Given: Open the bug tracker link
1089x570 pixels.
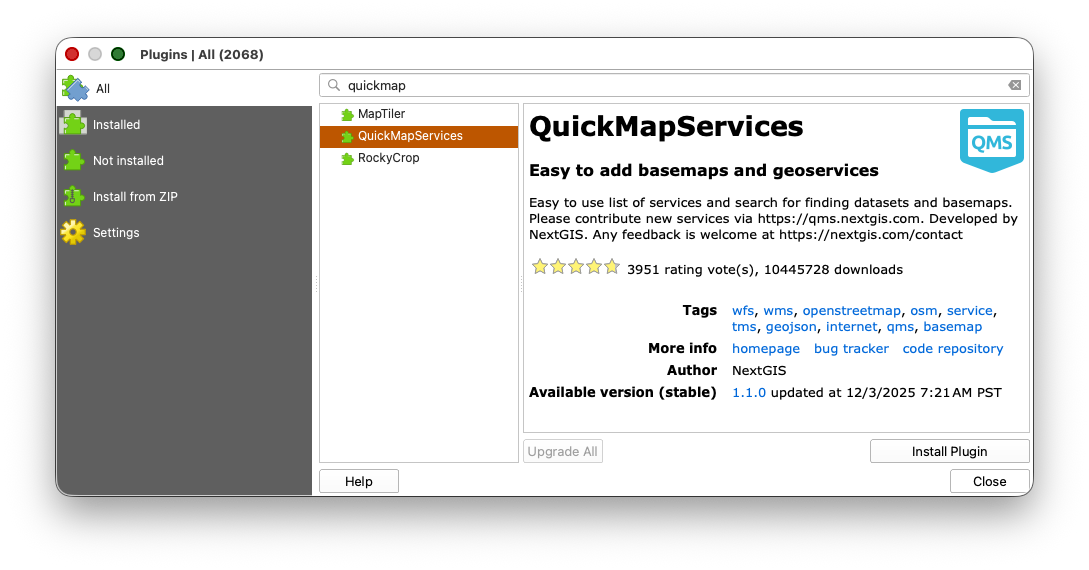Looking at the screenshot, I should (x=851, y=349).
